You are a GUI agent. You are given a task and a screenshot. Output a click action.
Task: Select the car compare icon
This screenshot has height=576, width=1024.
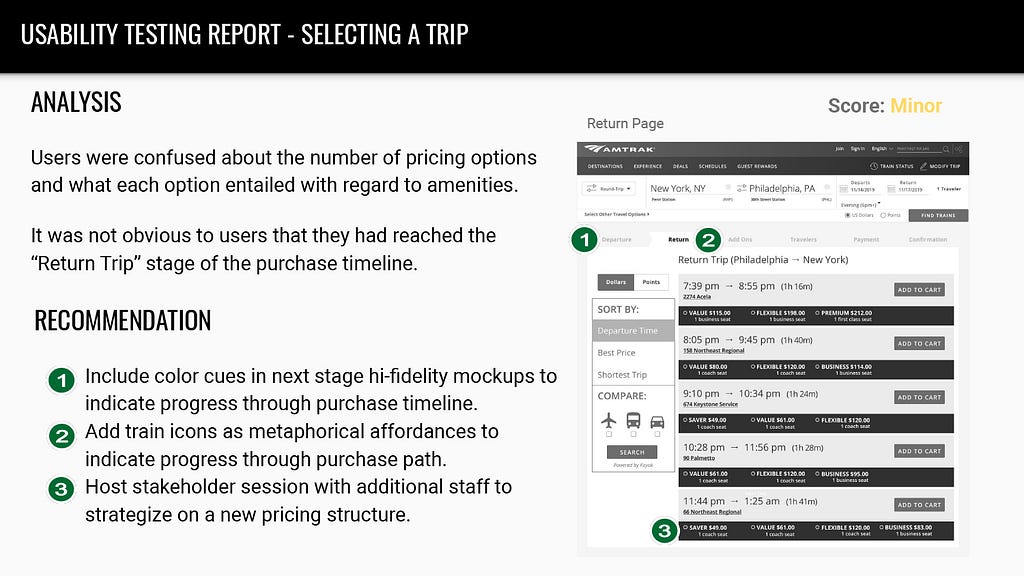pos(657,422)
